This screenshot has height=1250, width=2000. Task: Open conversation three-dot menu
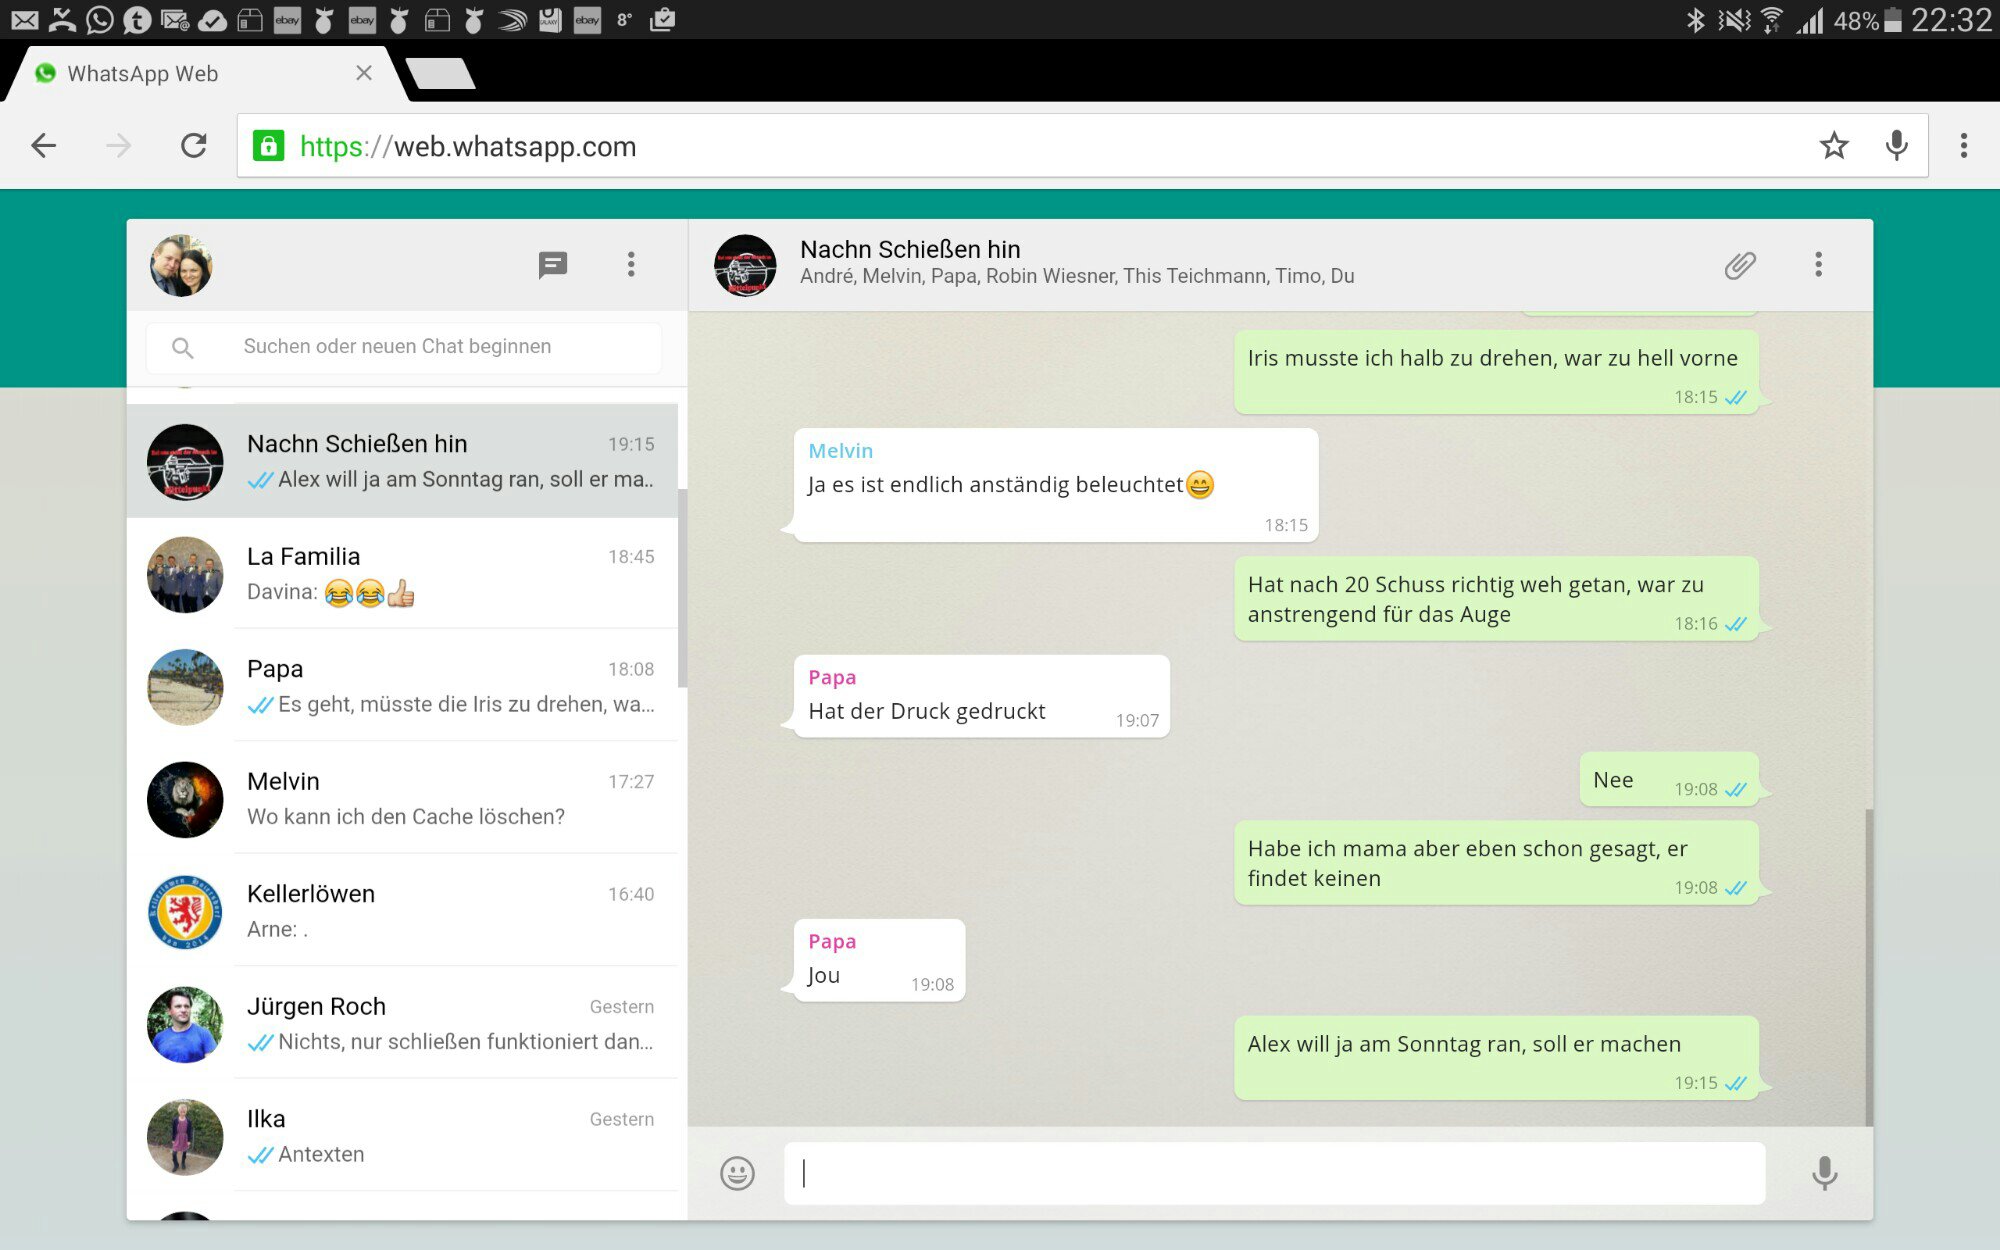pyautogui.click(x=1819, y=265)
